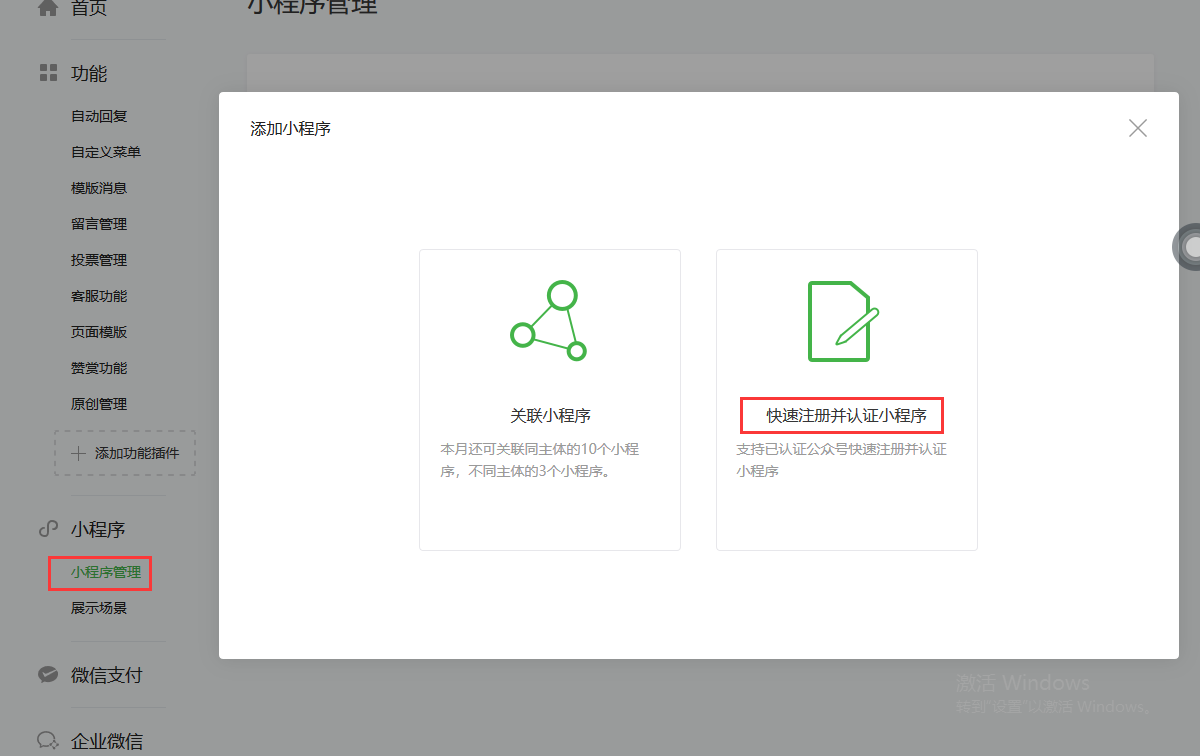Choose 快速注册并认证小程序 option title
The image size is (1200, 756).
coord(846,415)
